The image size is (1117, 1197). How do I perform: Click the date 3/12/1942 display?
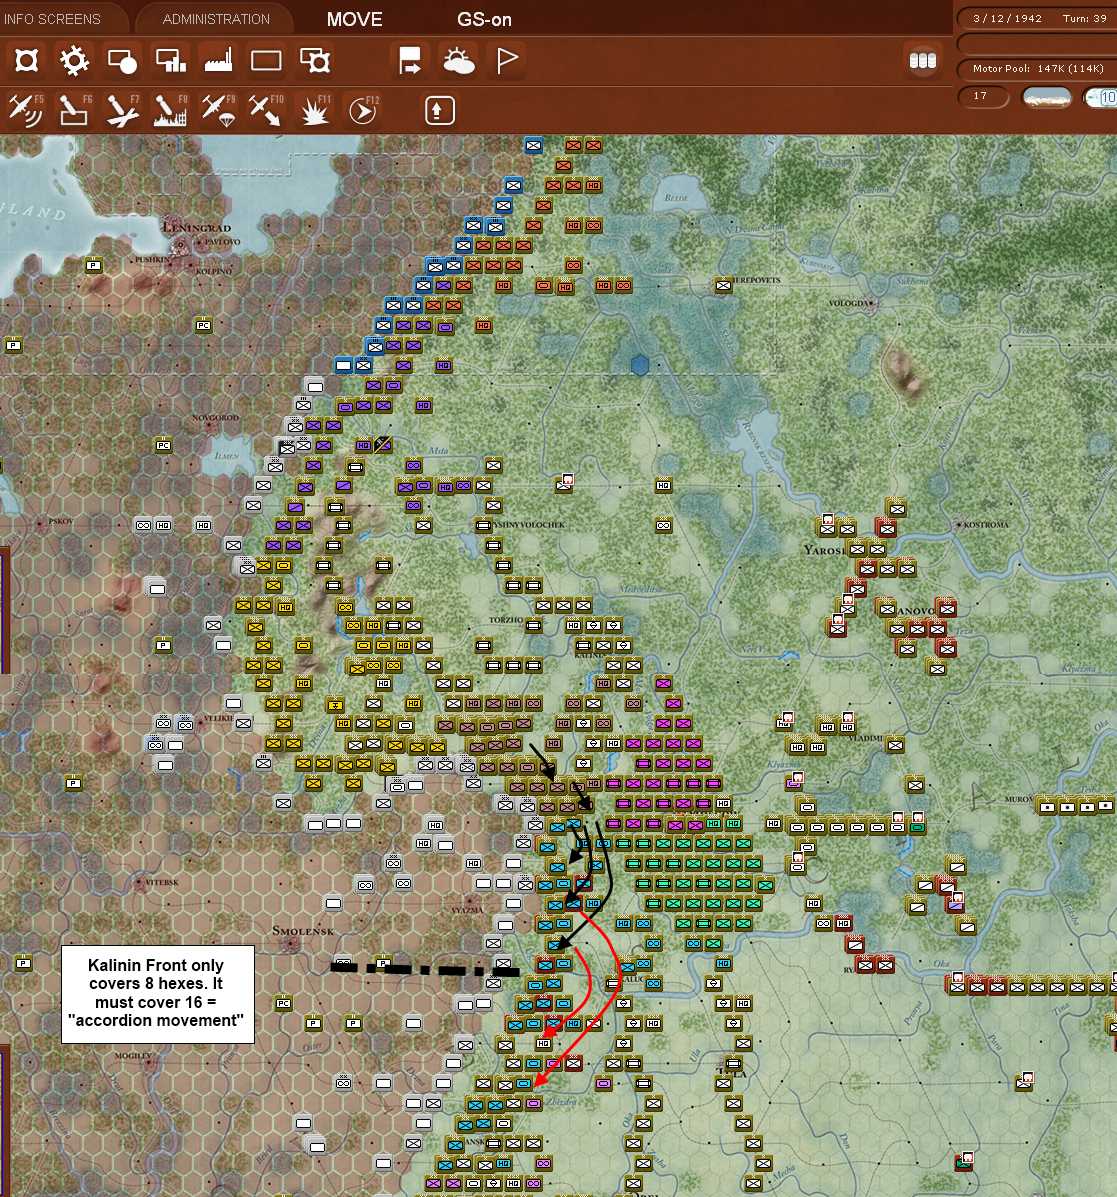click(1007, 18)
